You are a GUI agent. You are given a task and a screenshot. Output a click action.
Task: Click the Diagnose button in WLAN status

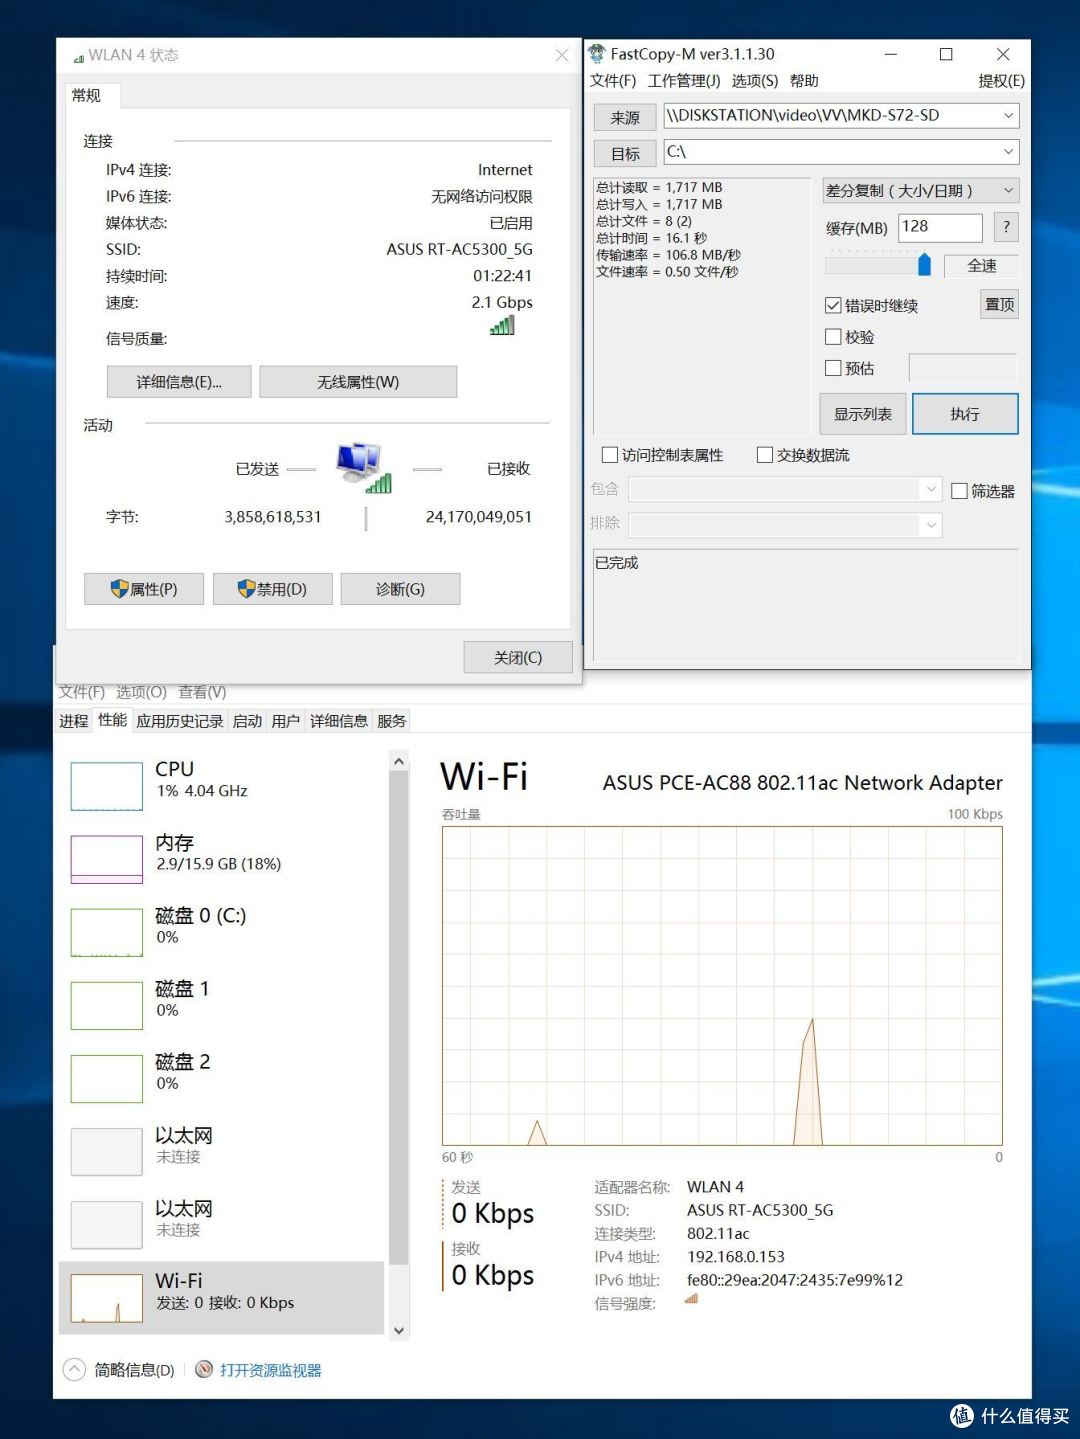(x=400, y=589)
